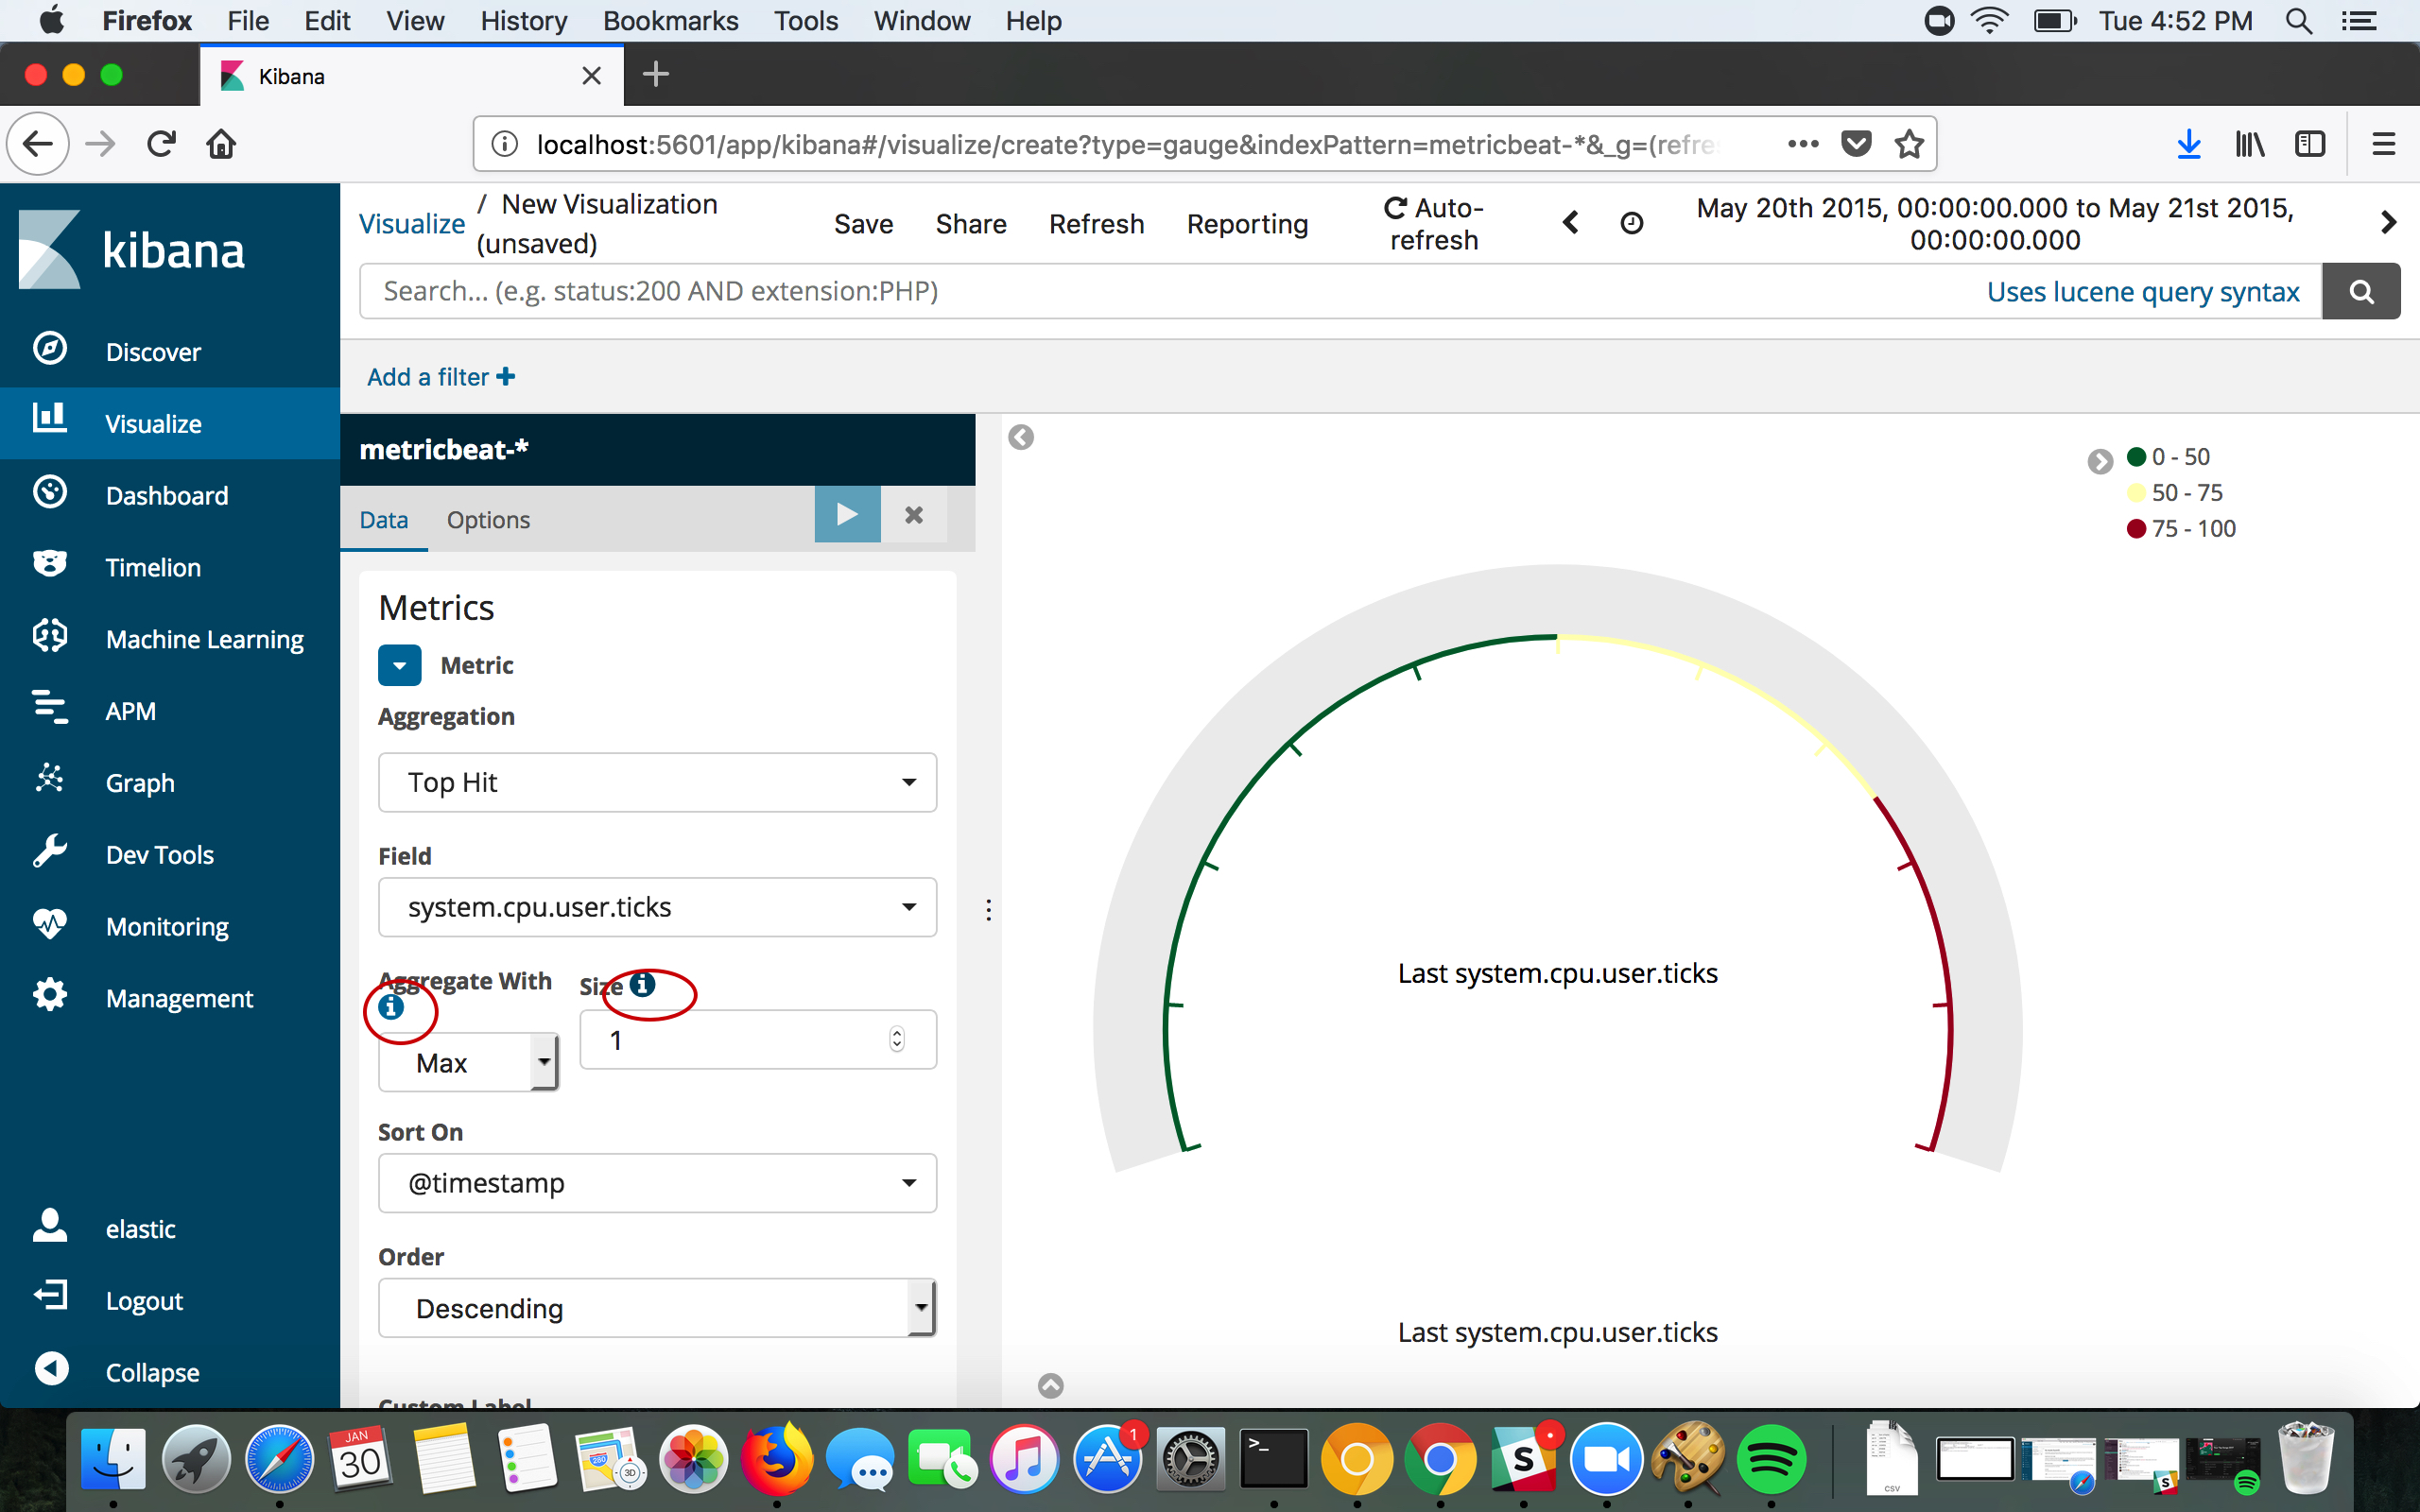Switch to the Options tab

coord(488,520)
